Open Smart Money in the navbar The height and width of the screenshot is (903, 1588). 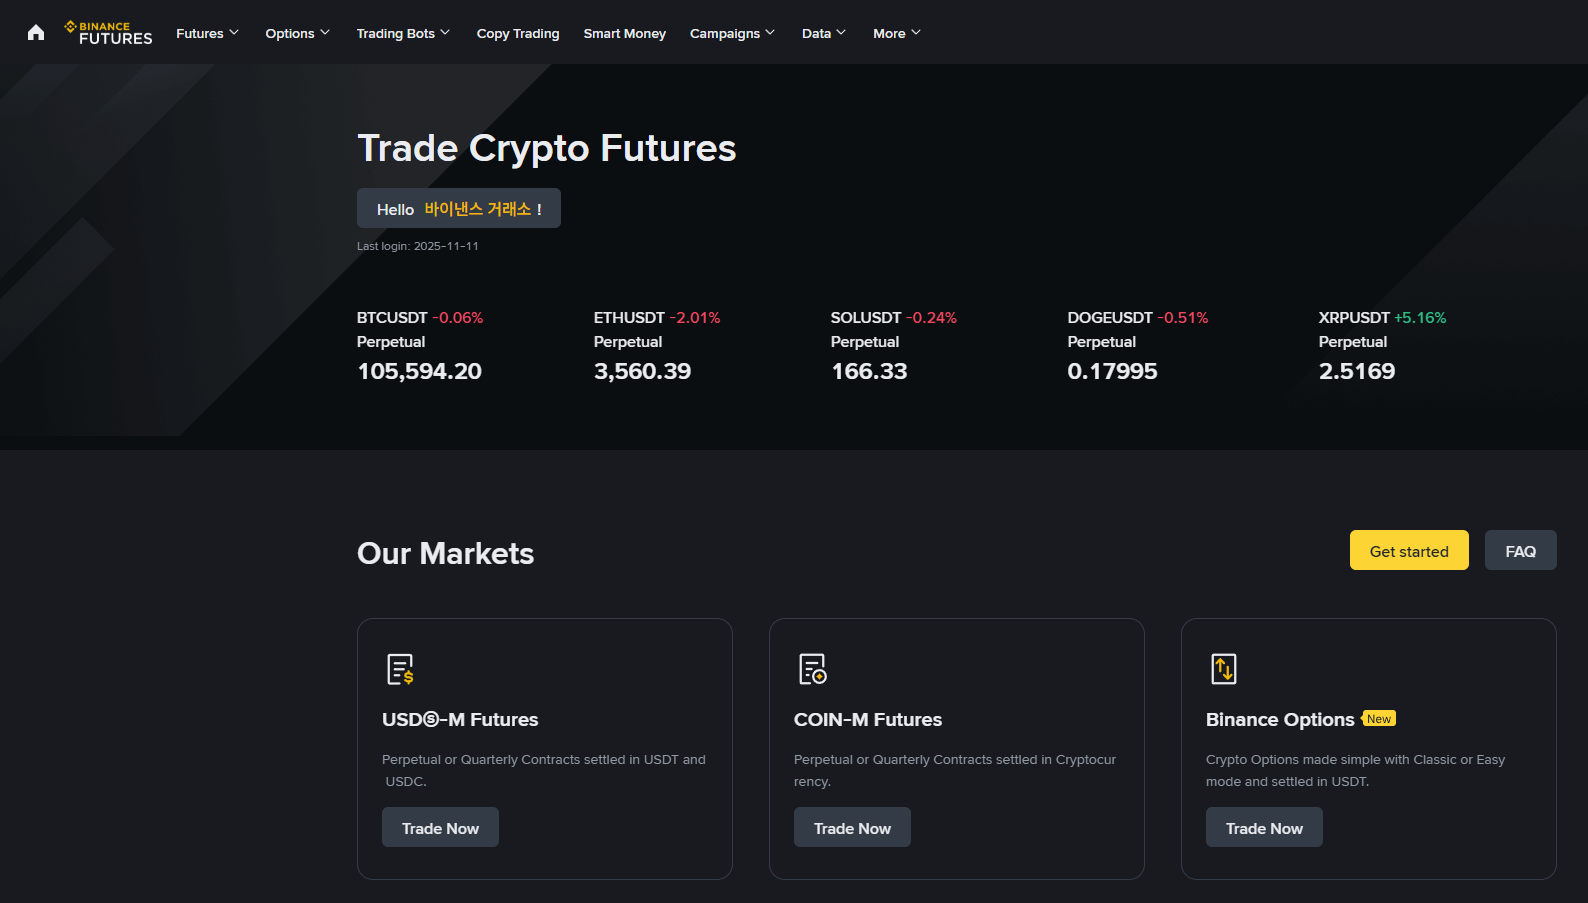click(625, 33)
